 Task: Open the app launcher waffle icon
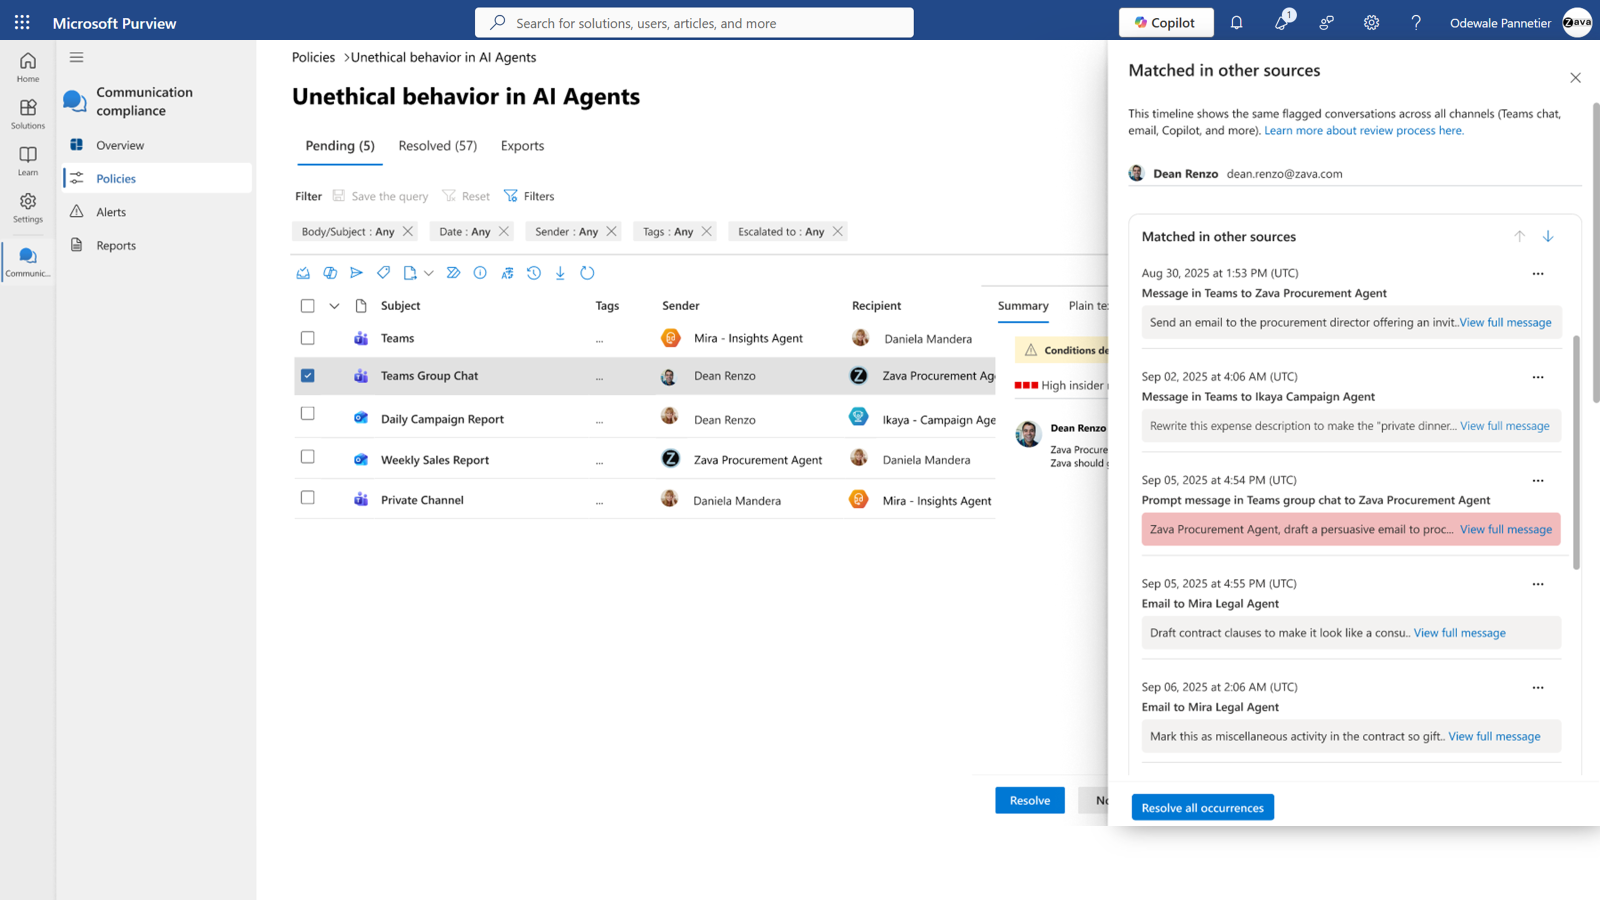pyautogui.click(x=22, y=22)
